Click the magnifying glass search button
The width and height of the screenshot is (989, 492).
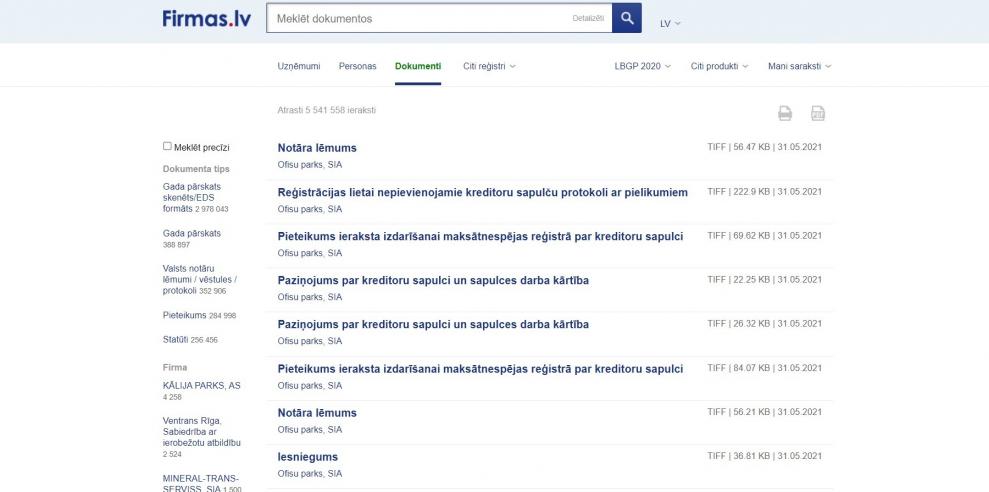click(x=626, y=18)
